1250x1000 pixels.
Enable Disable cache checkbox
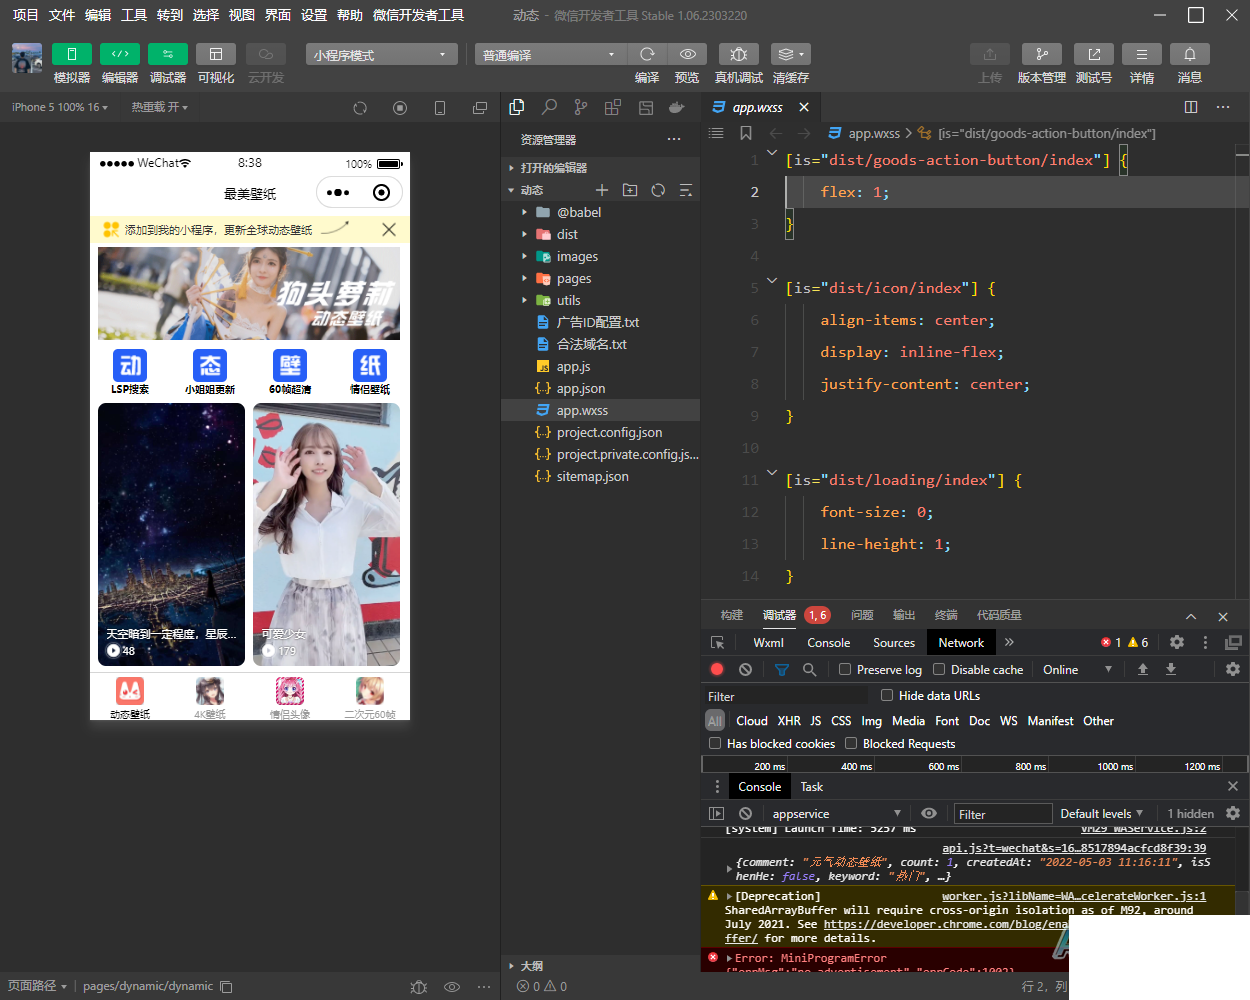(939, 669)
